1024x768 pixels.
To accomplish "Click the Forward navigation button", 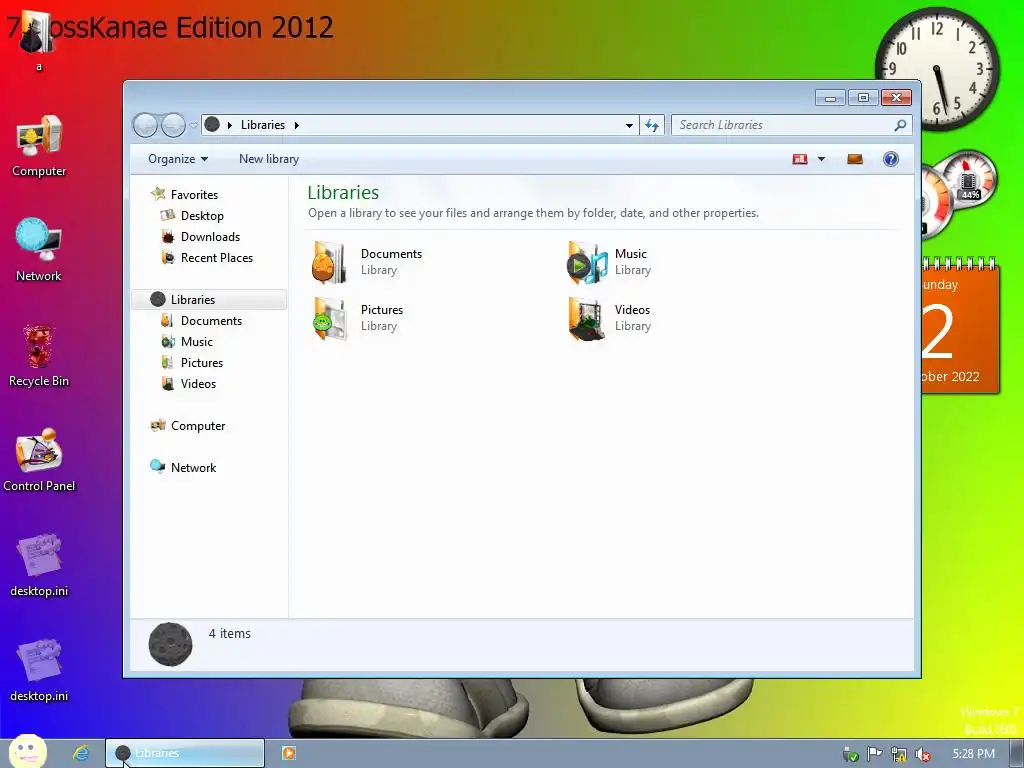I will (173, 125).
